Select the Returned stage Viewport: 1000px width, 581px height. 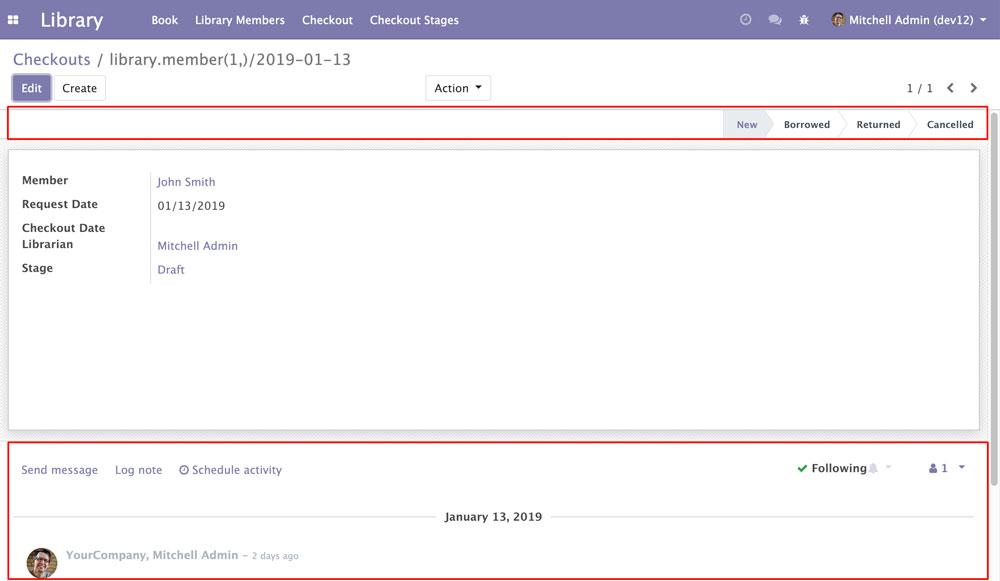click(x=878, y=124)
